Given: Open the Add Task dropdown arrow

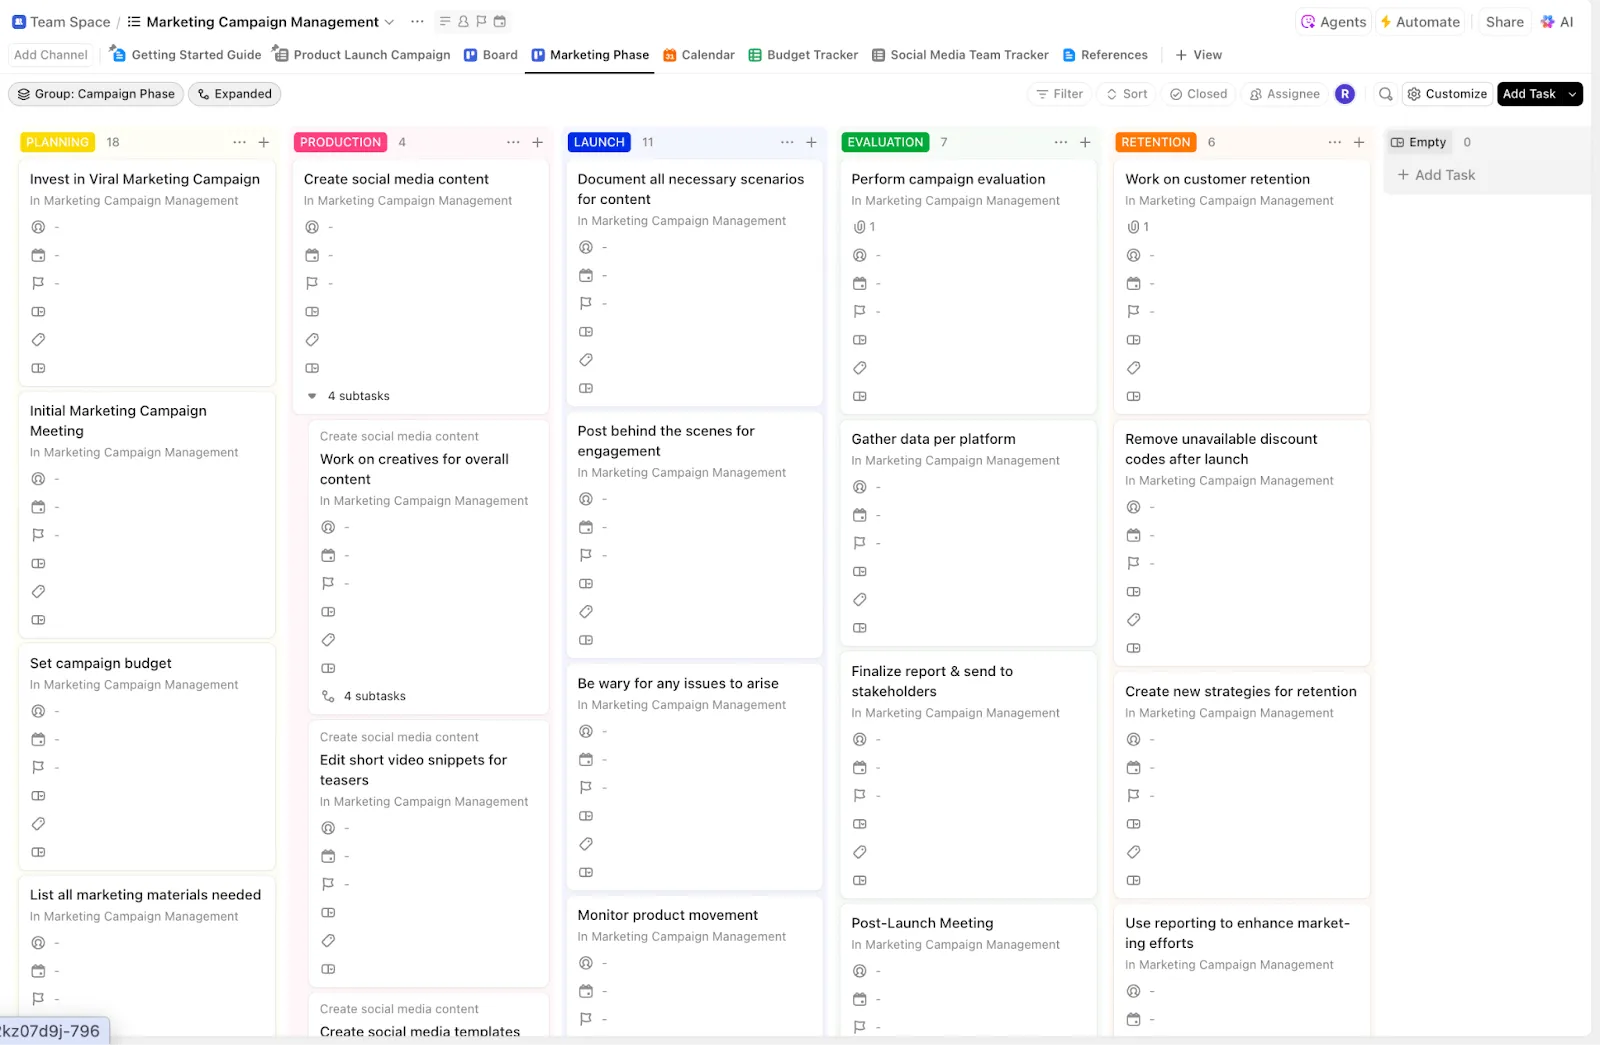Looking at the screenshot, I should point(1572,94).
